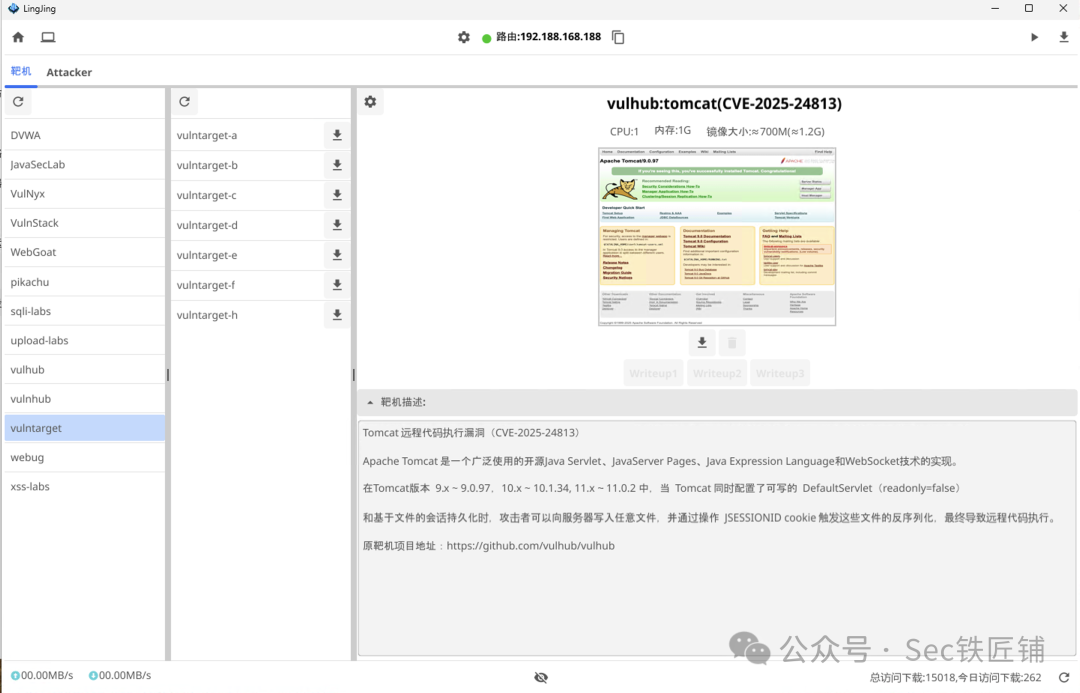The image size is (1080, 693).
Task: Switch to the Attacker tab
Action: point(68,71)
